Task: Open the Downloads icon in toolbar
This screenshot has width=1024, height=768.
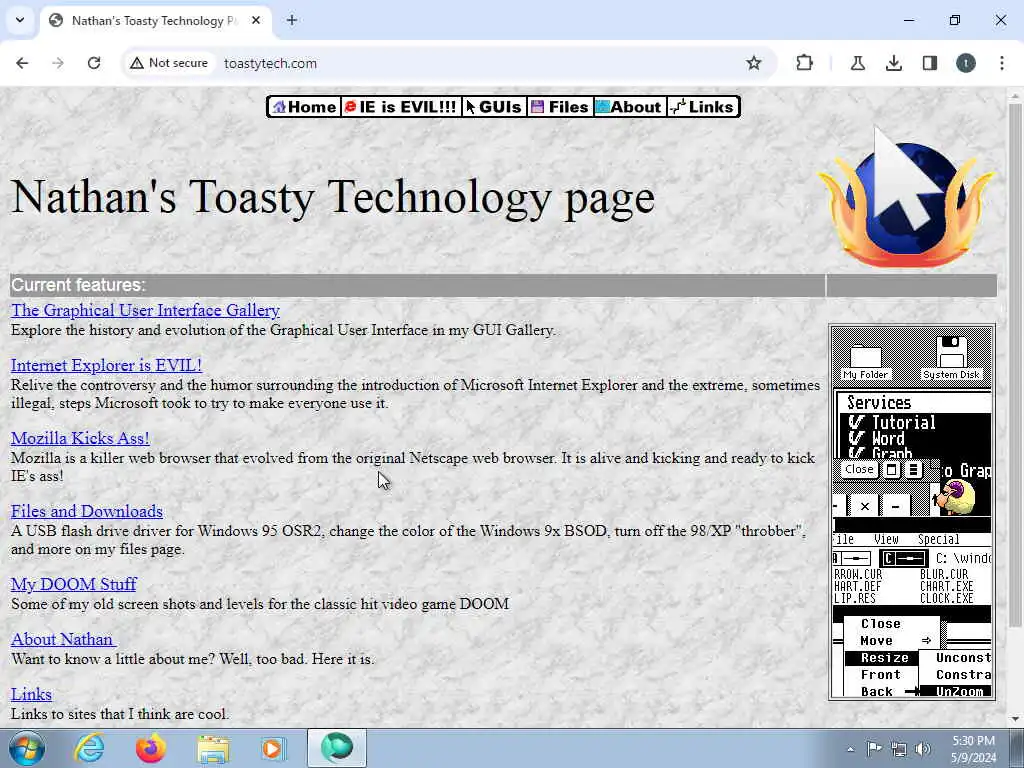Action: pyautogui.click(x=893, y=63)
